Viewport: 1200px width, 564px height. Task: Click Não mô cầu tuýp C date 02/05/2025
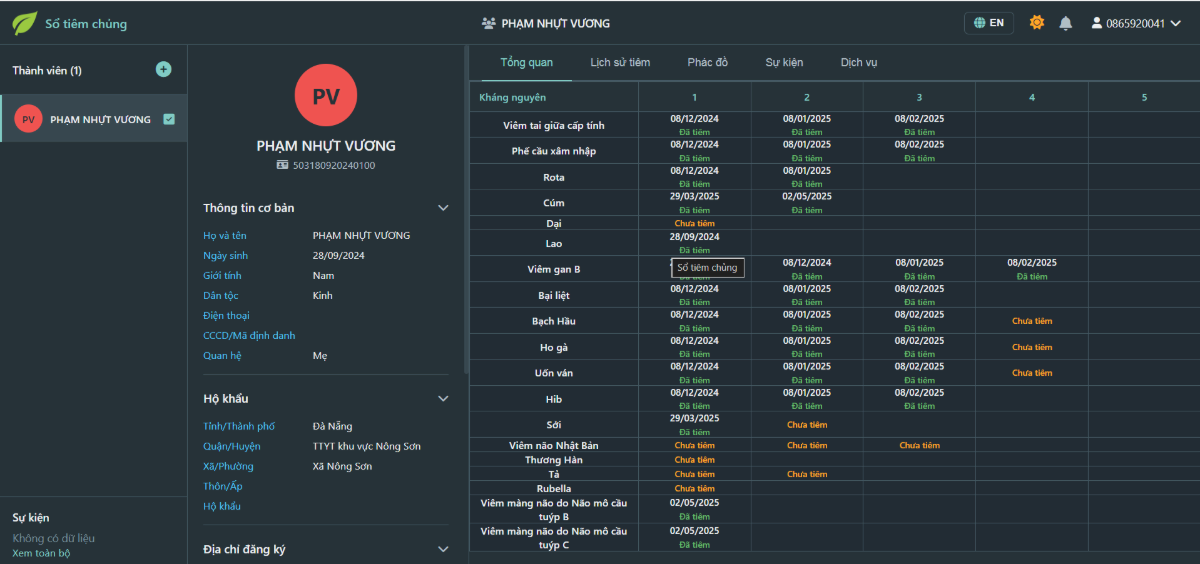click(x=694, y=531)
